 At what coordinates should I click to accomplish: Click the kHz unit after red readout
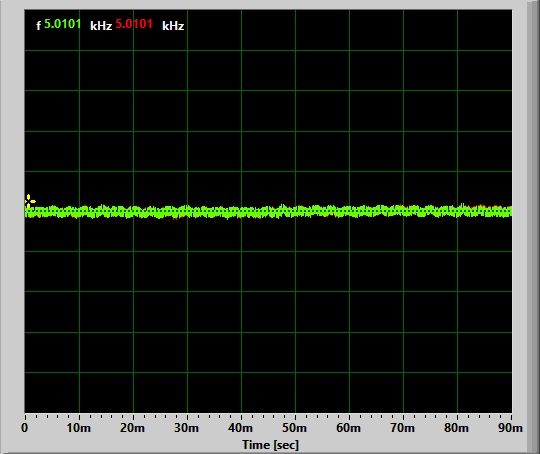coord(173,26)
